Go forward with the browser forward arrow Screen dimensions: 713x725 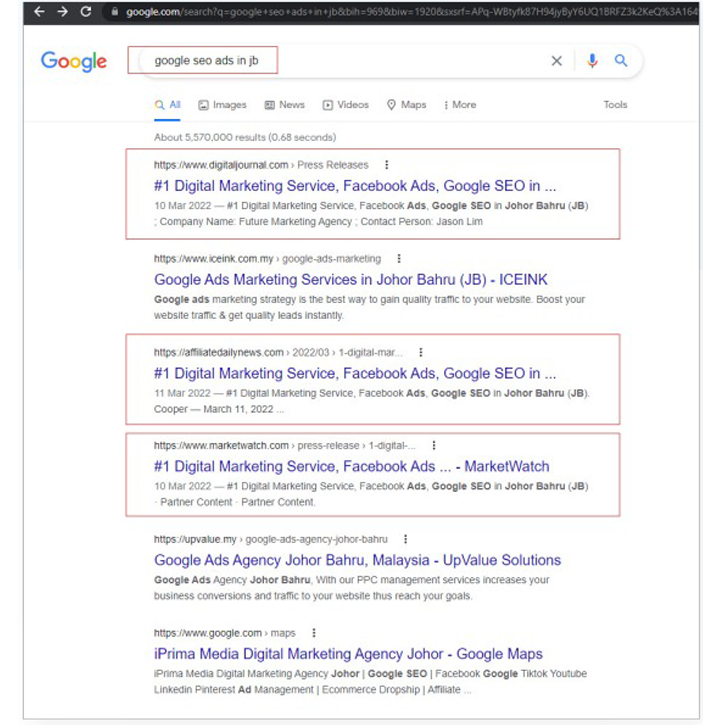[62, 11]
